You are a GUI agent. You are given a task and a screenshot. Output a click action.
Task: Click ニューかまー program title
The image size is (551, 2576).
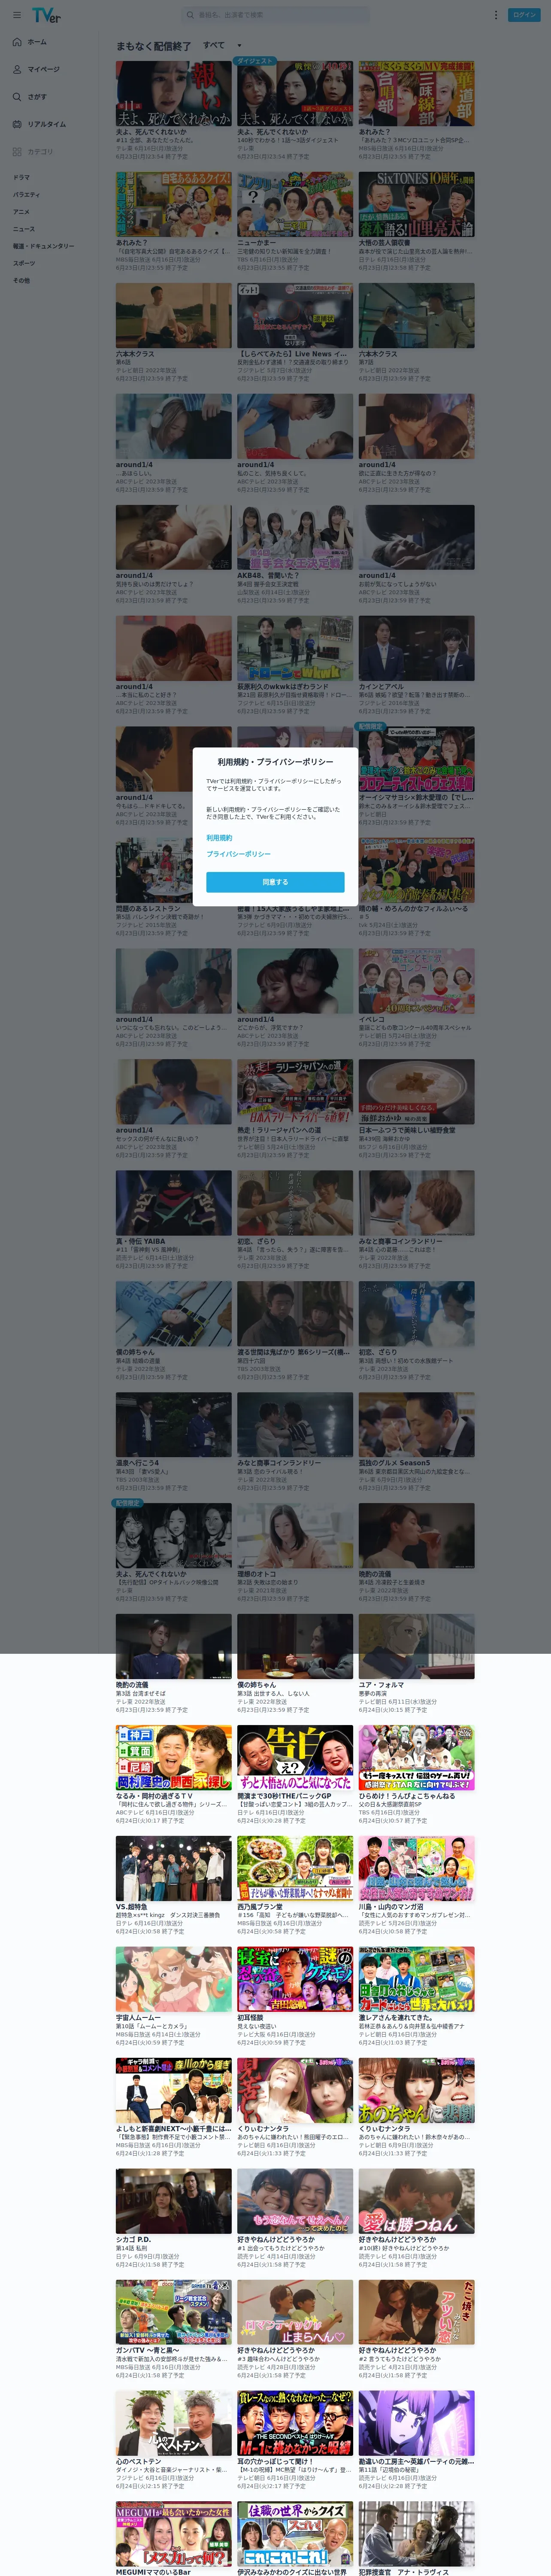[257, 242]
